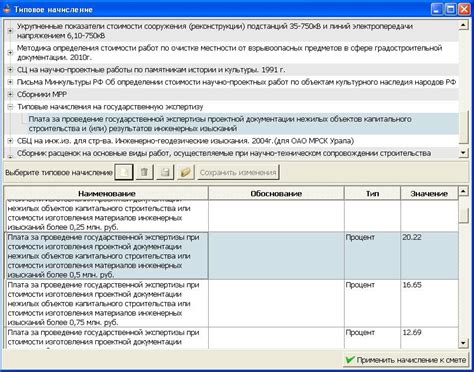Click Процент cell in the 12.69 row
The image size is (474, 372).
(x=372, y=338)
